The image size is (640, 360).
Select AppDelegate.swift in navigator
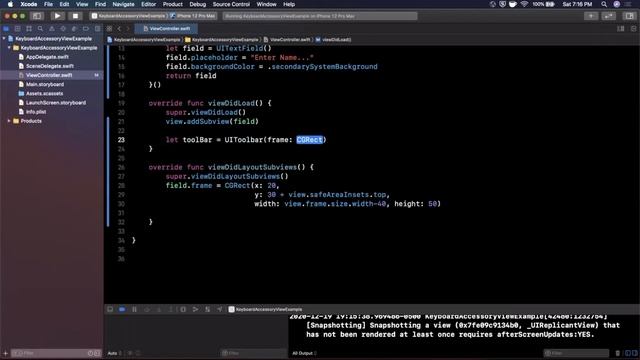tap(47, 57)
